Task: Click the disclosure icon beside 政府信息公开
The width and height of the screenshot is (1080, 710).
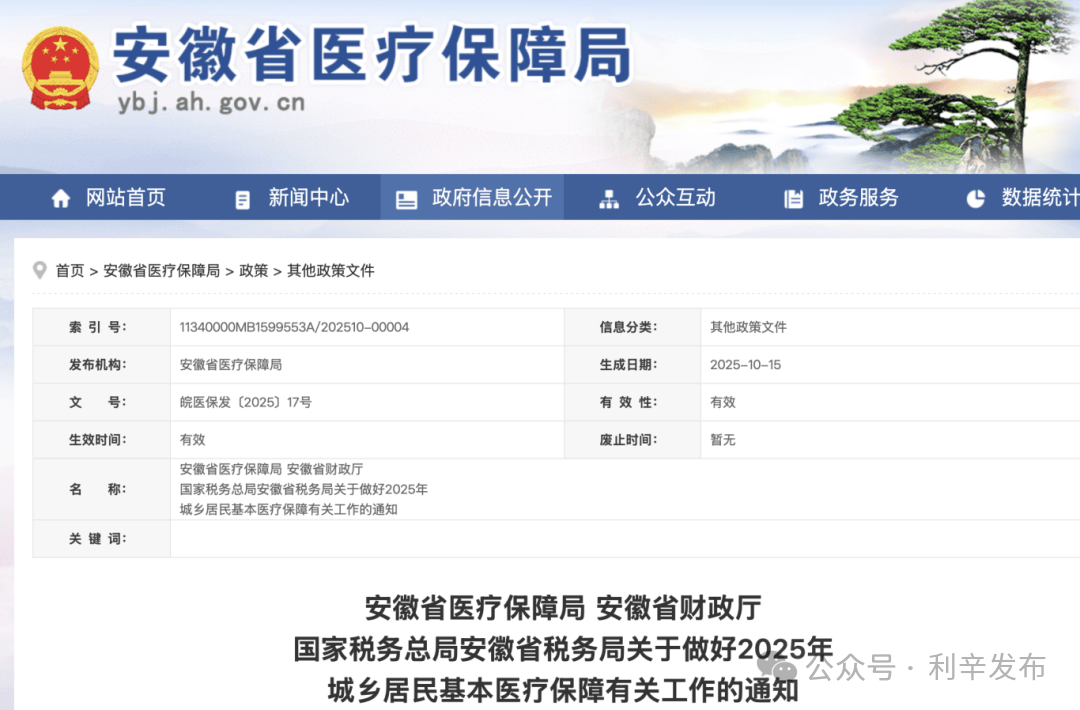Action: 405,196
